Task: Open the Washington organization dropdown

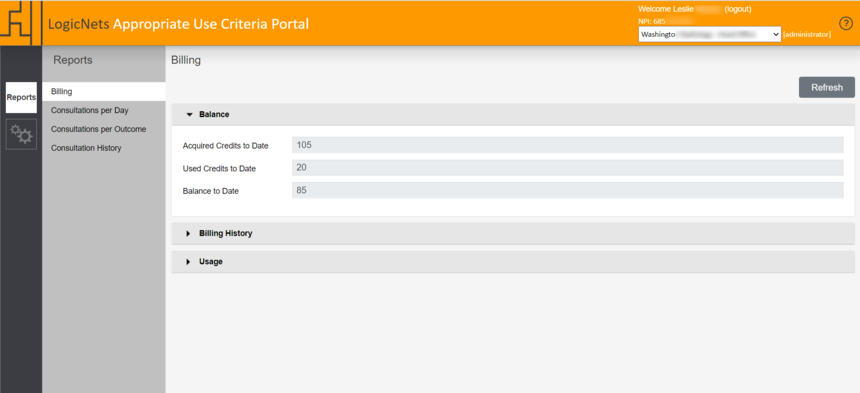Action: 710,34
